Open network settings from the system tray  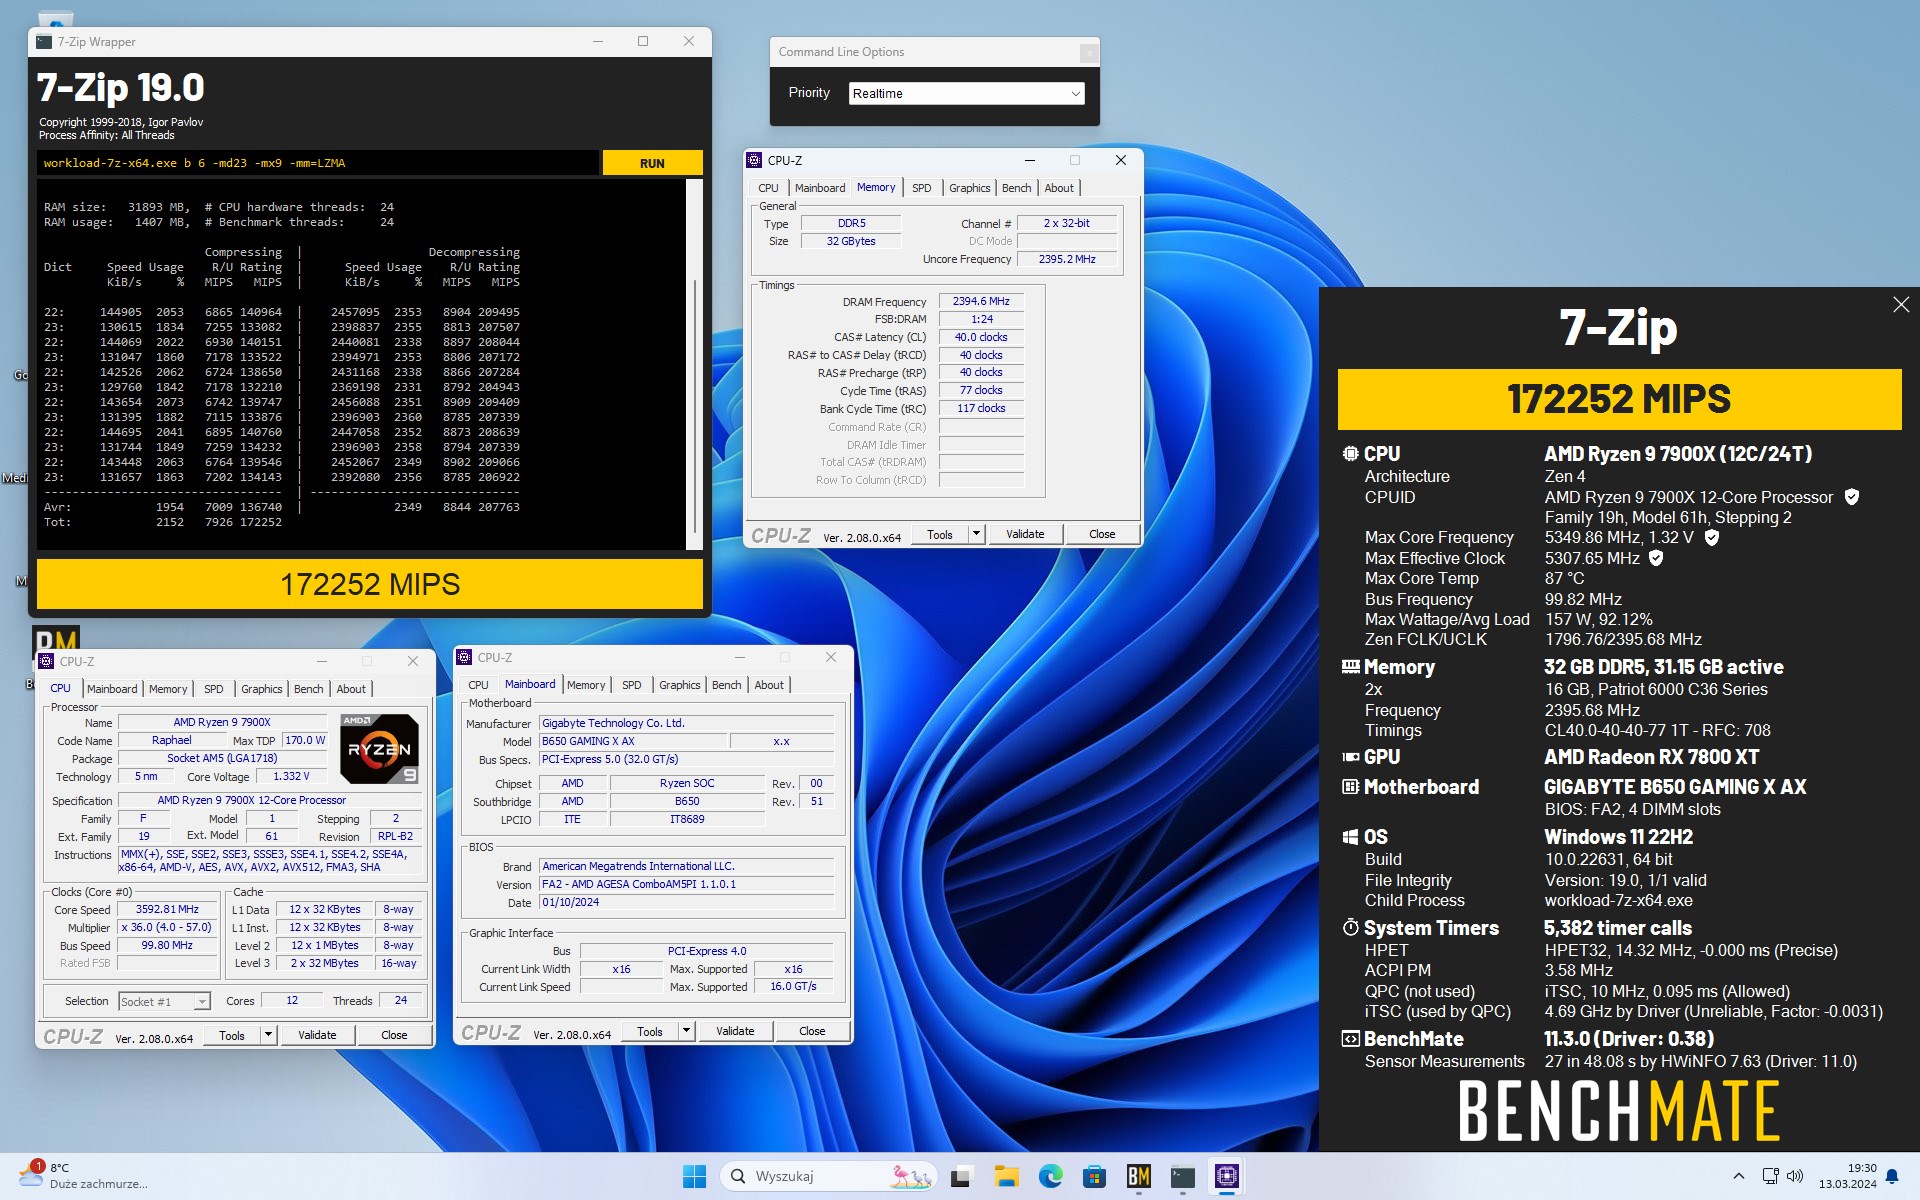[1770, 1176]
